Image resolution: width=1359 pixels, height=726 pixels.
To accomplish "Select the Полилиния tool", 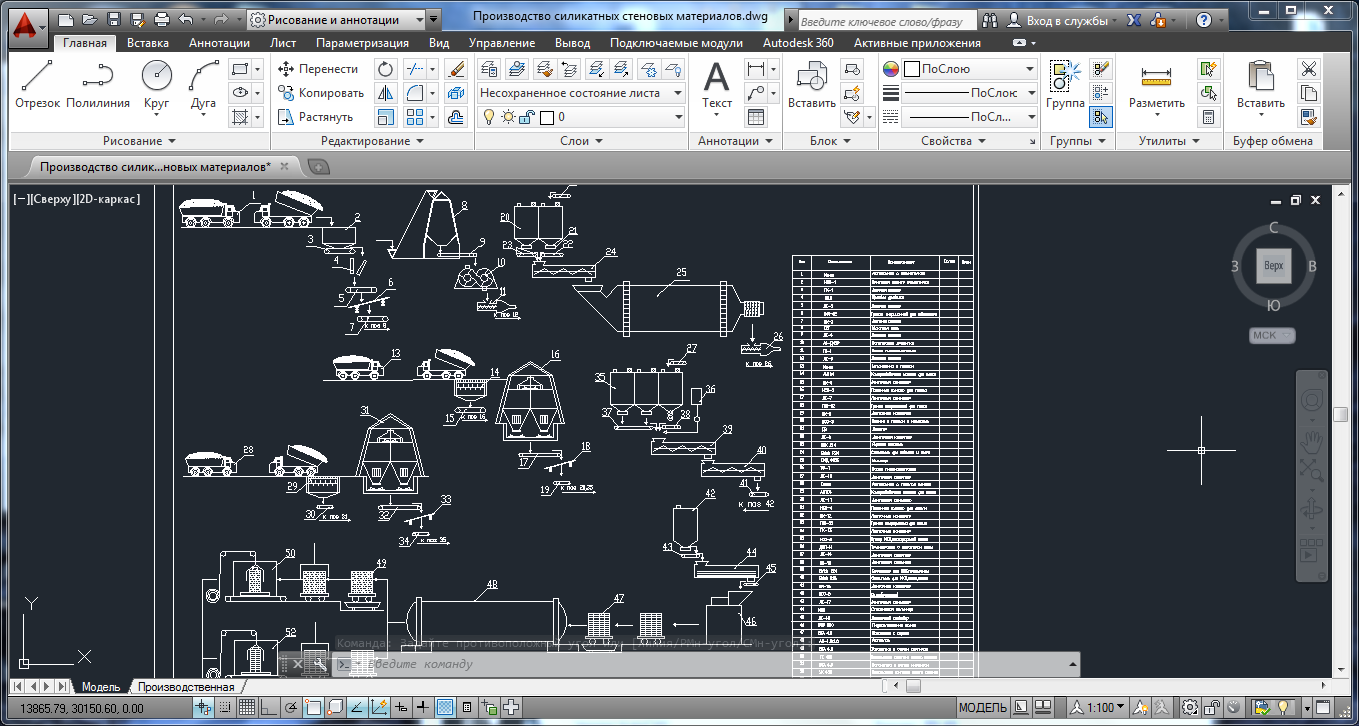I will pyautogui.click(x=98, y=84).
